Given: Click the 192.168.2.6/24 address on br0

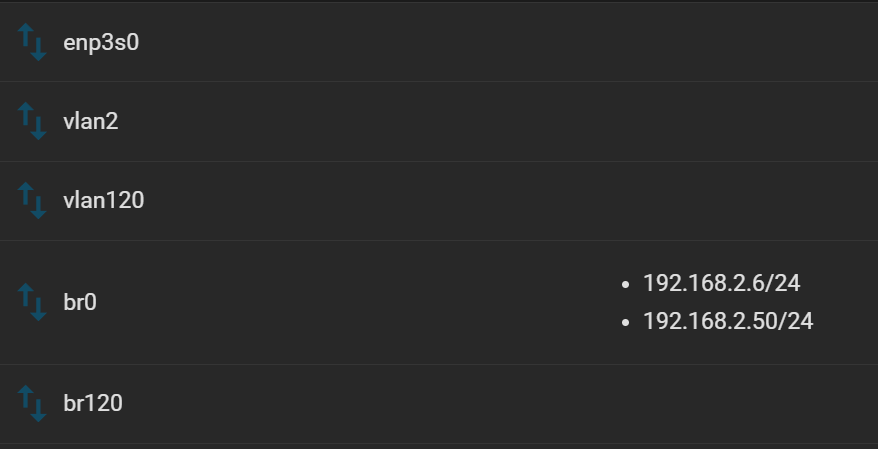Looking at the screenshot, I should point(722,283).
